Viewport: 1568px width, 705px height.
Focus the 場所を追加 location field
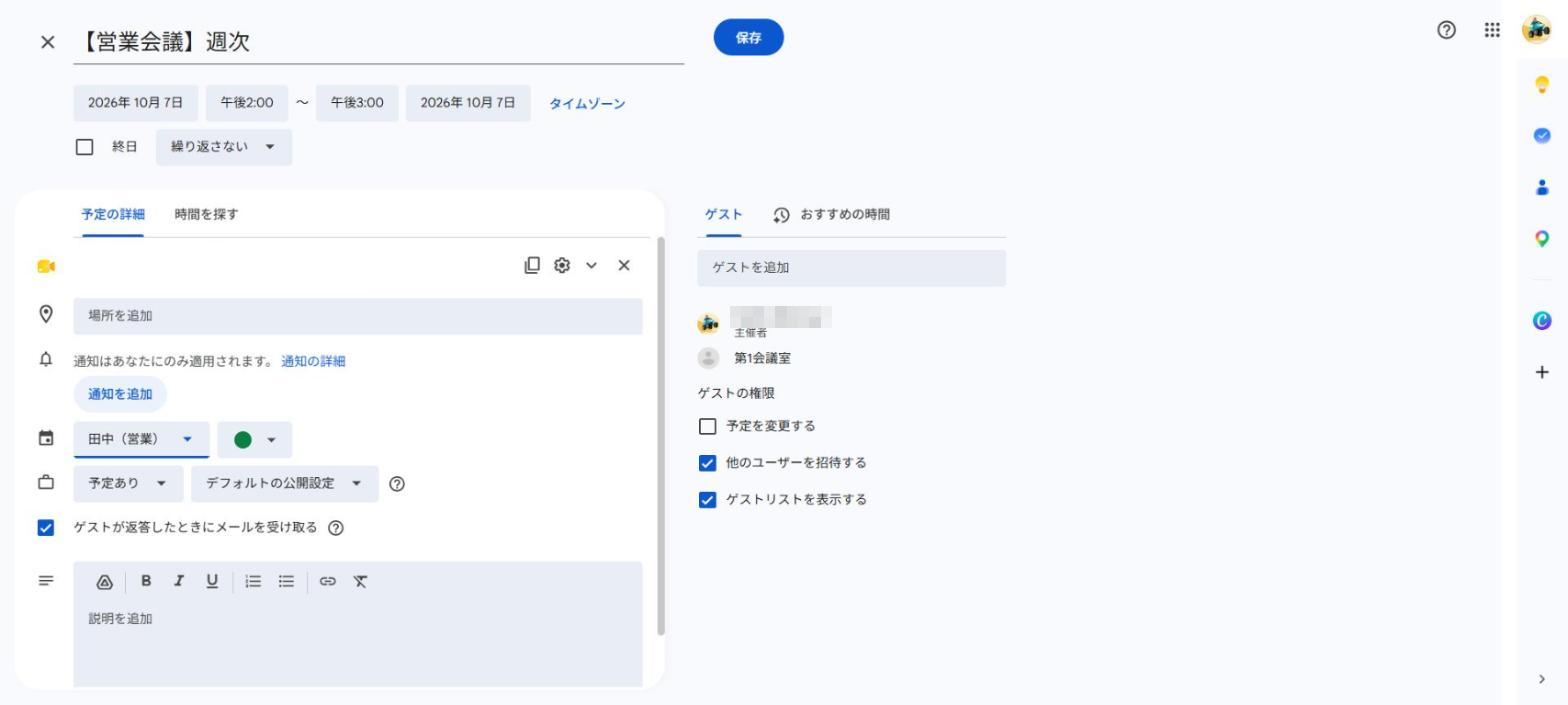click(358, 316)
